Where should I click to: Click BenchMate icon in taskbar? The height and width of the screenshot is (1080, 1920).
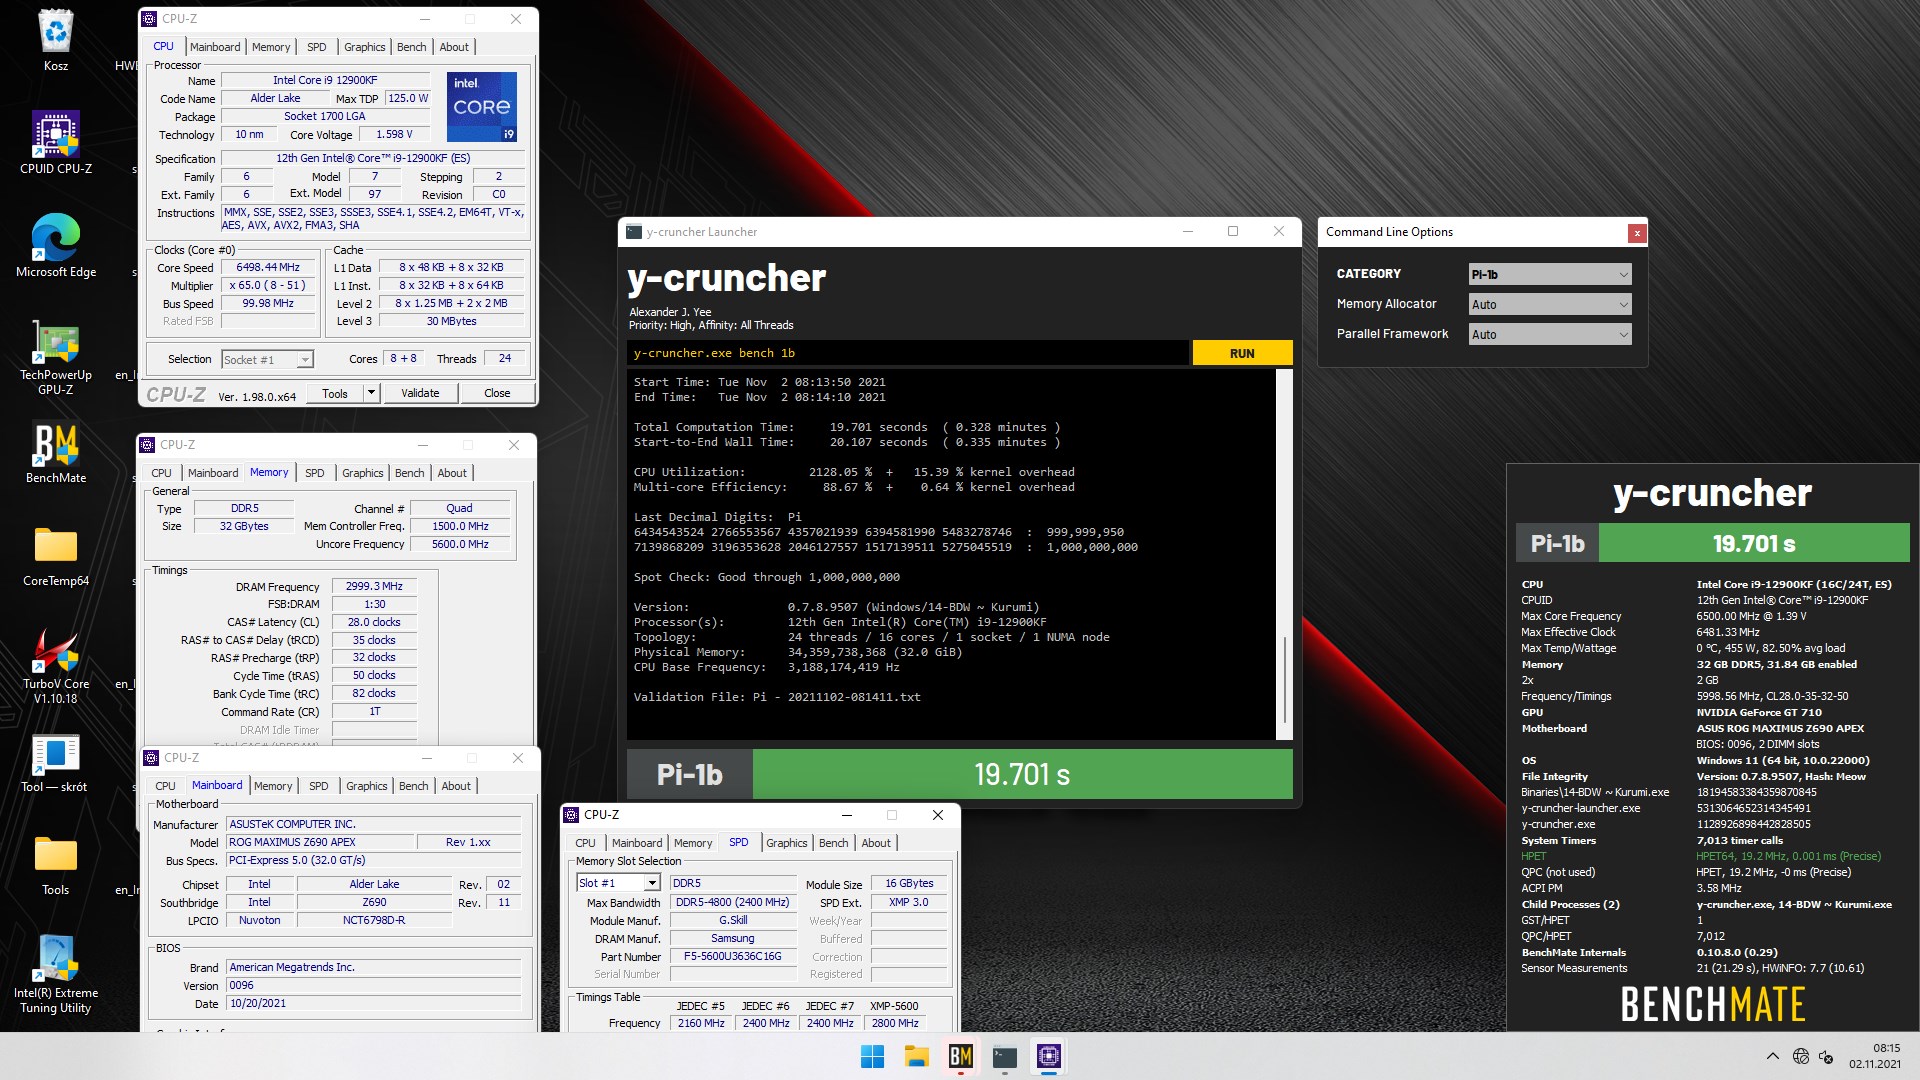coord(961,1056)
